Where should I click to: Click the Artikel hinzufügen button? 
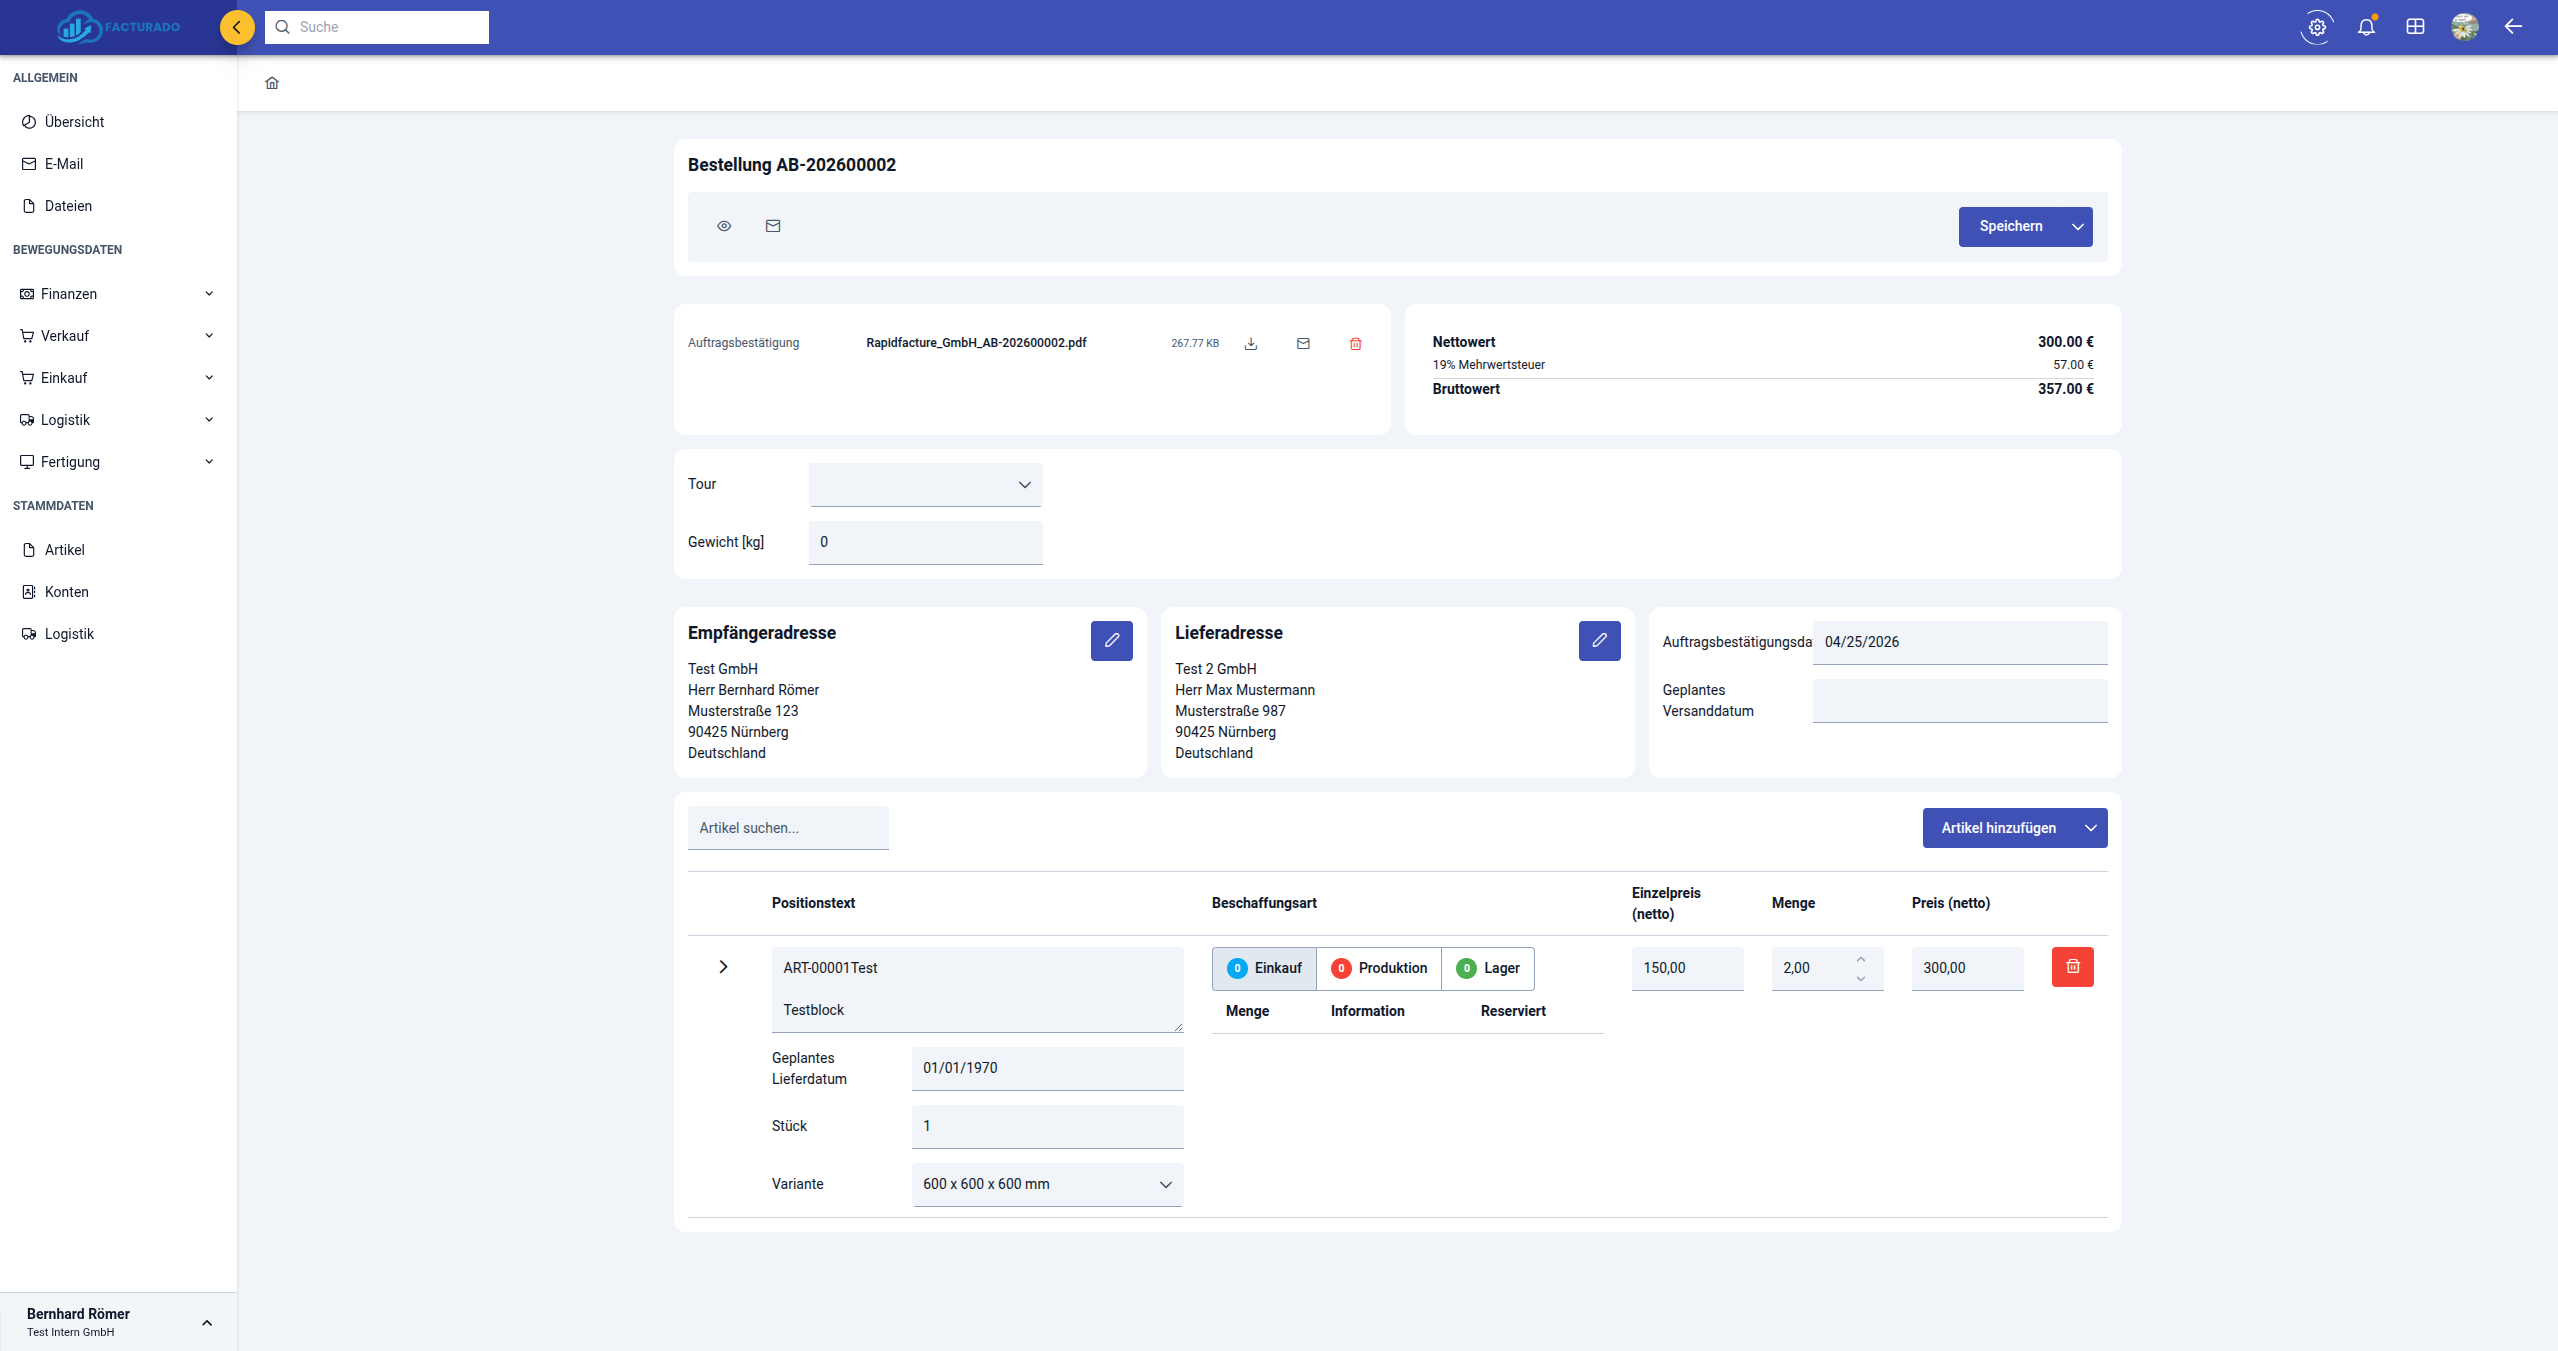tap(1999, 828)
